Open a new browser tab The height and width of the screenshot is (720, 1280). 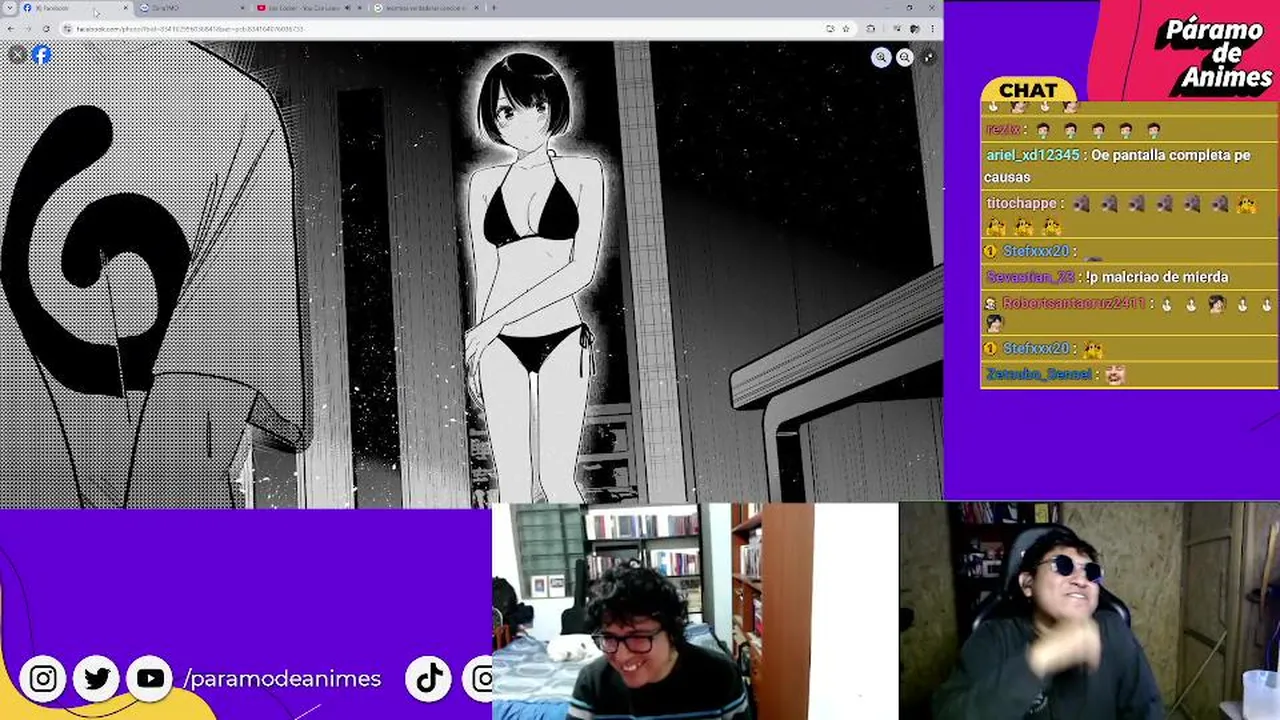click(x=494, y=8)
